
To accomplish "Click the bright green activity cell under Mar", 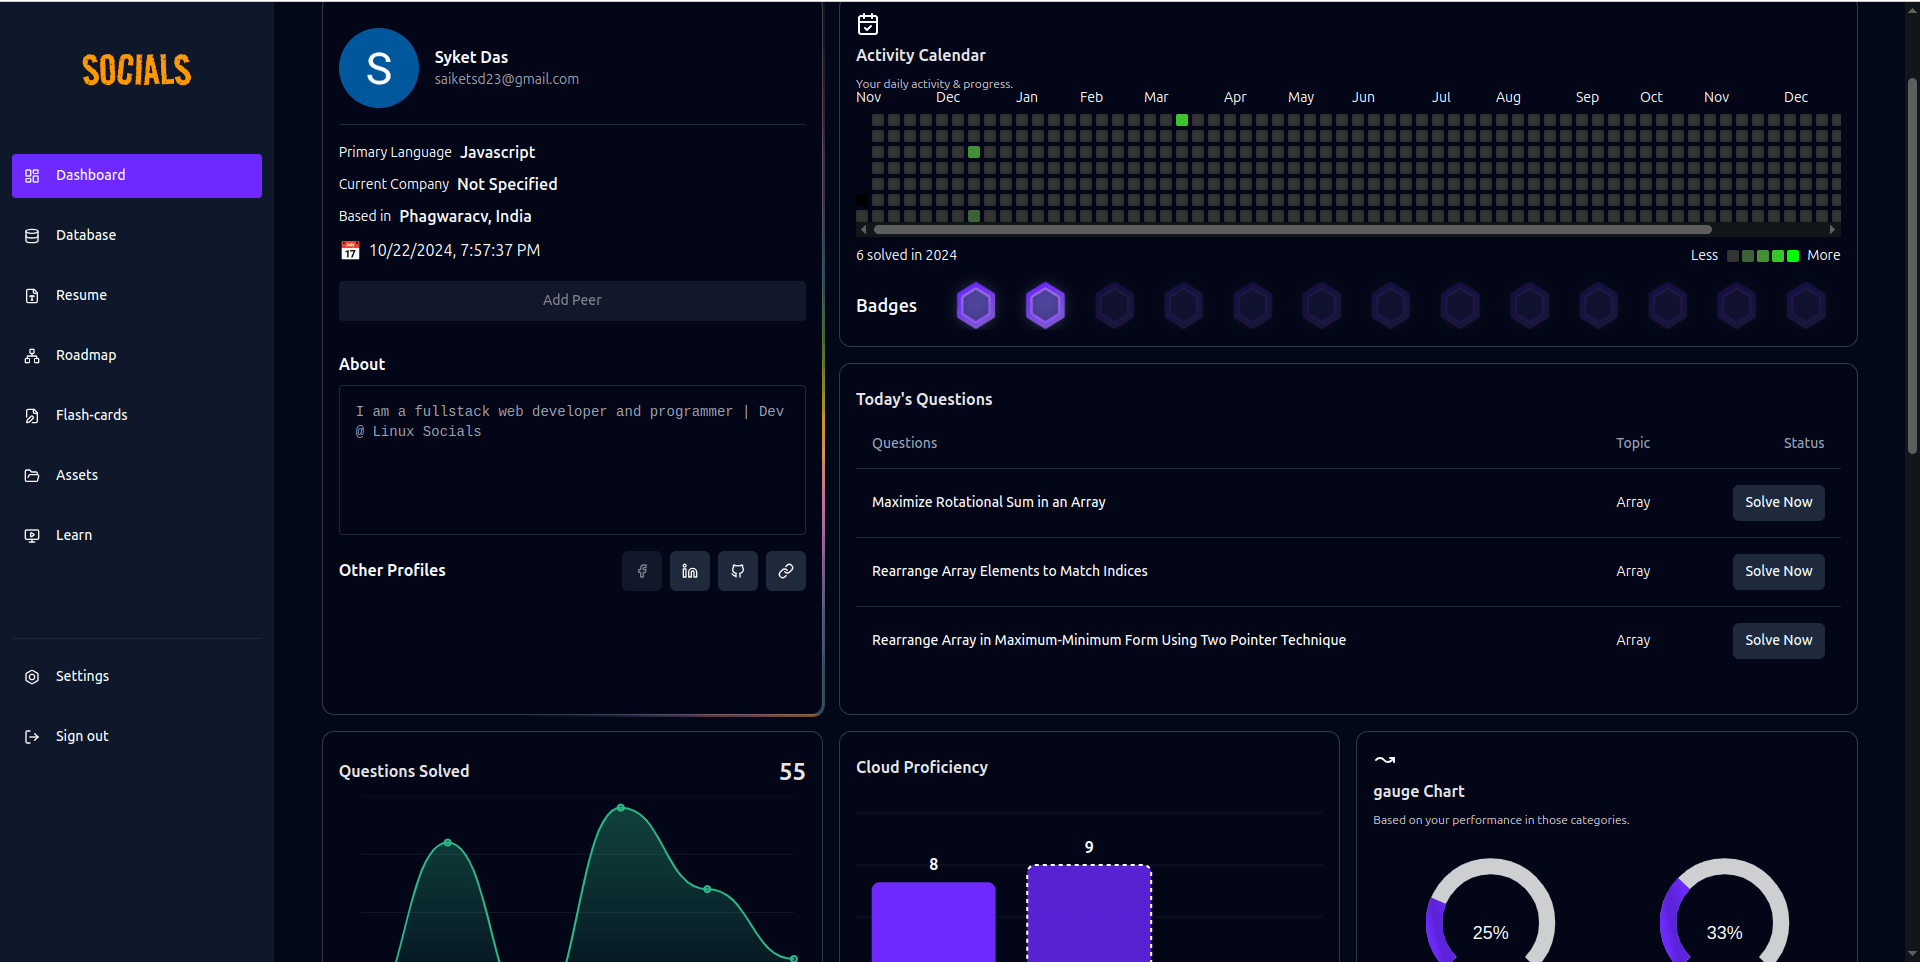I will [1182, 120].
